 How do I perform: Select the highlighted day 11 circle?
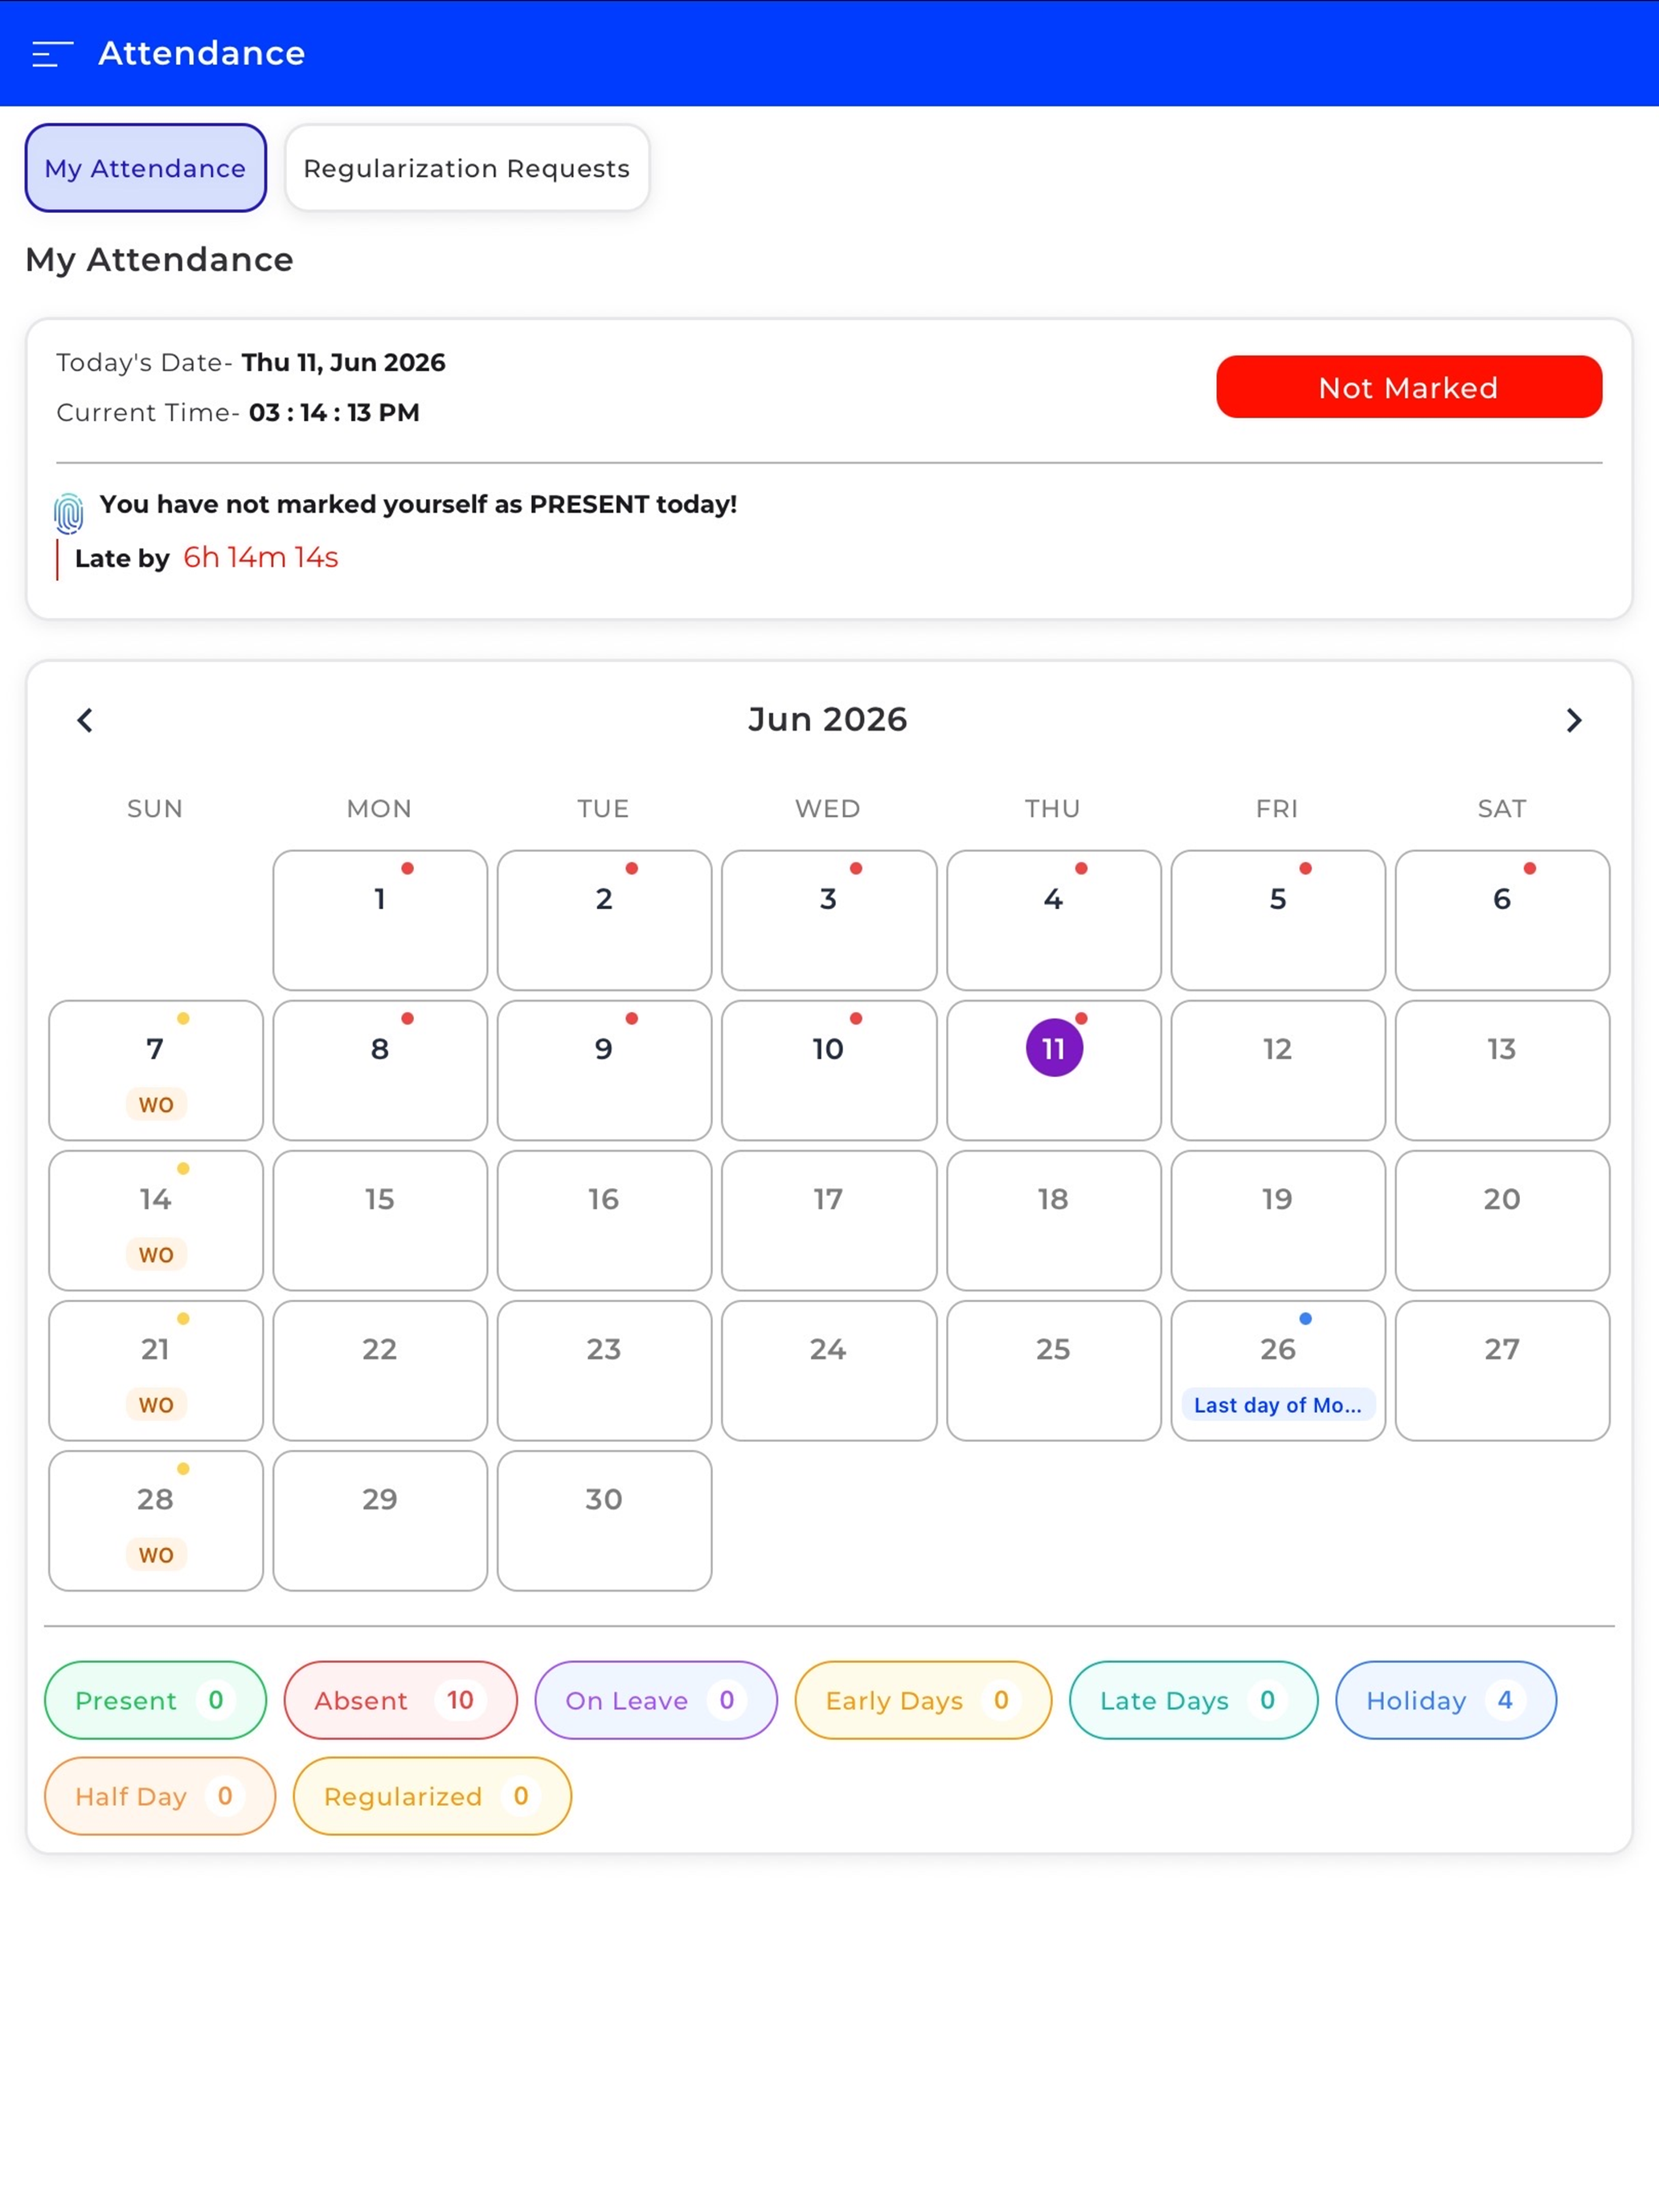1054,1048
